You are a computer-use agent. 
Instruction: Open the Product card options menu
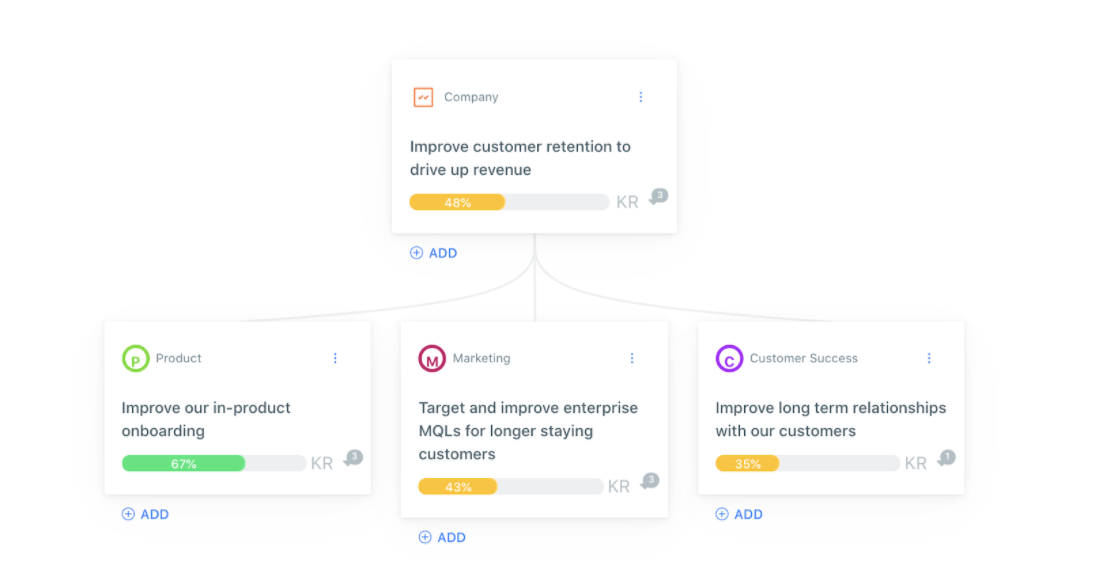coord(335,359)
